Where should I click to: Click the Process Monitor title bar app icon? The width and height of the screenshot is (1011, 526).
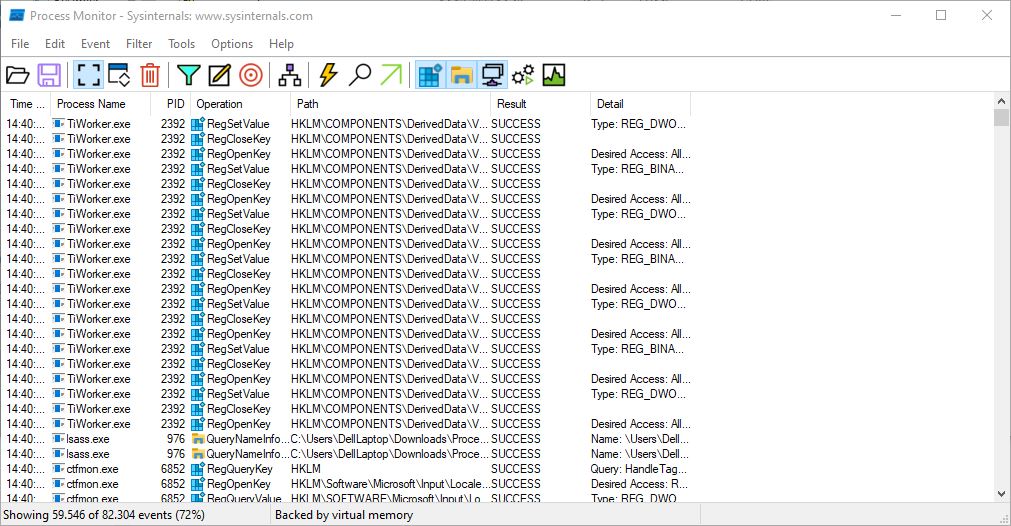[x=17, y=15]
